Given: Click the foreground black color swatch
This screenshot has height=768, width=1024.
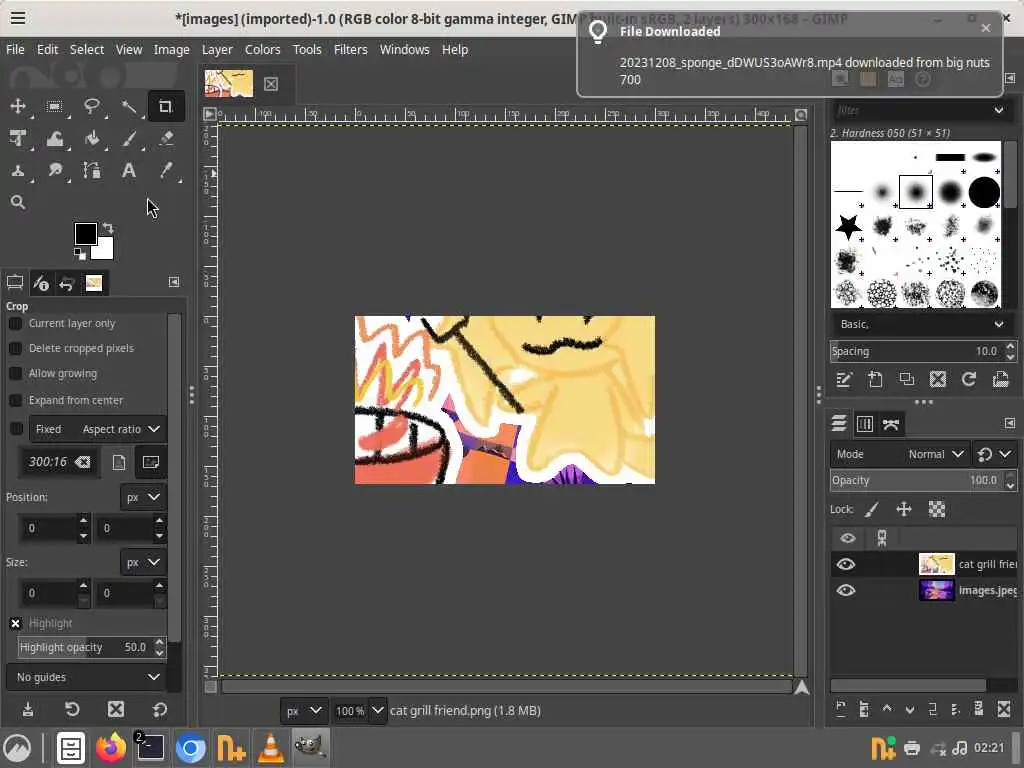Looking at the screenshot, I should click(x=86, y=234).
